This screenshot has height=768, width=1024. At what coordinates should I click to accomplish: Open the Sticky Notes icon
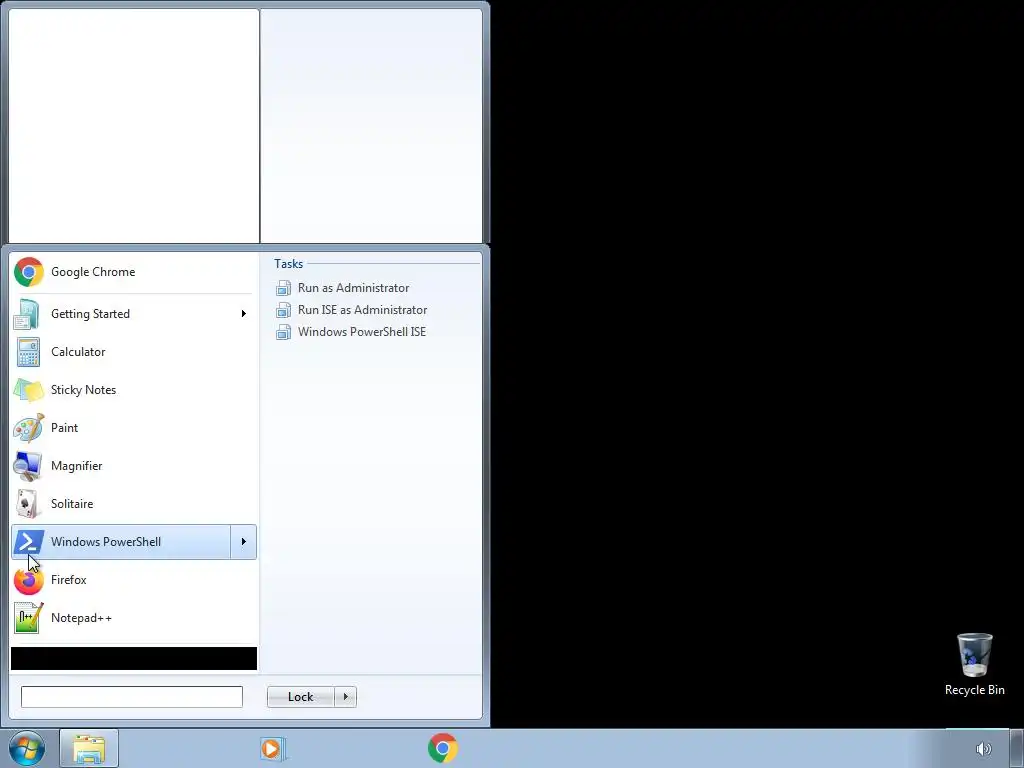pyautogui.click(x=28, y=390)
